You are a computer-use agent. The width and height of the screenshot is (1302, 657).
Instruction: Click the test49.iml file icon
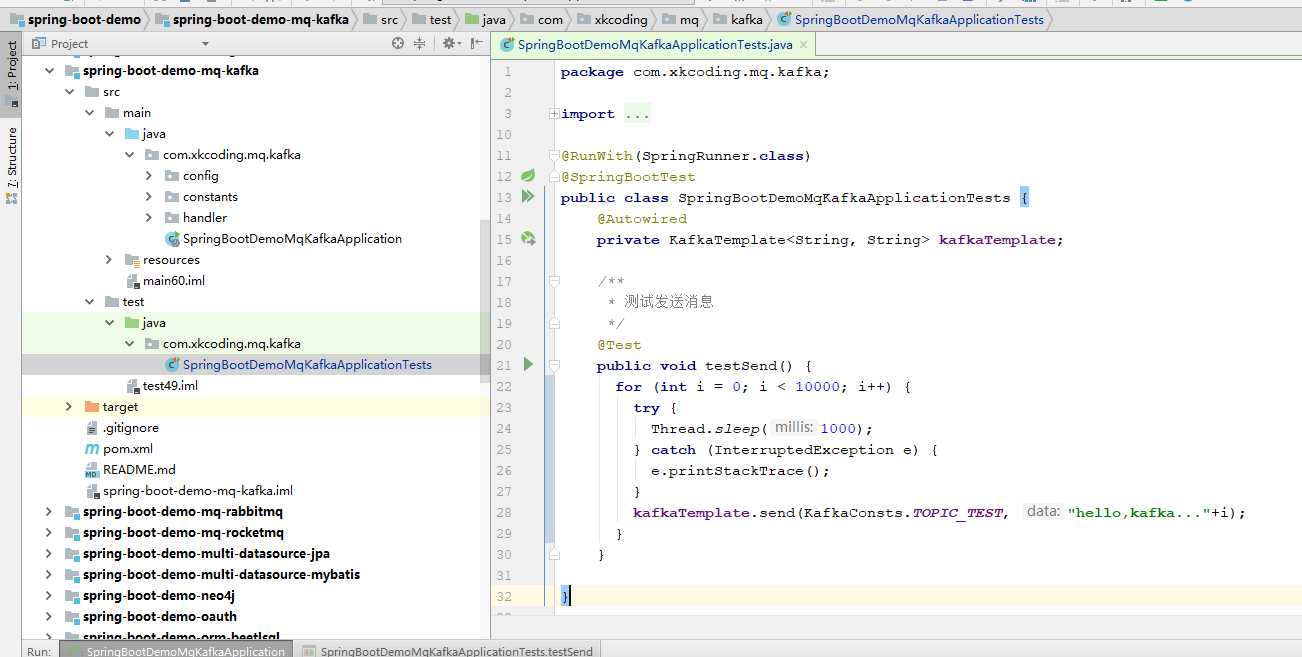pyautogui.click(x=133, y=386)
